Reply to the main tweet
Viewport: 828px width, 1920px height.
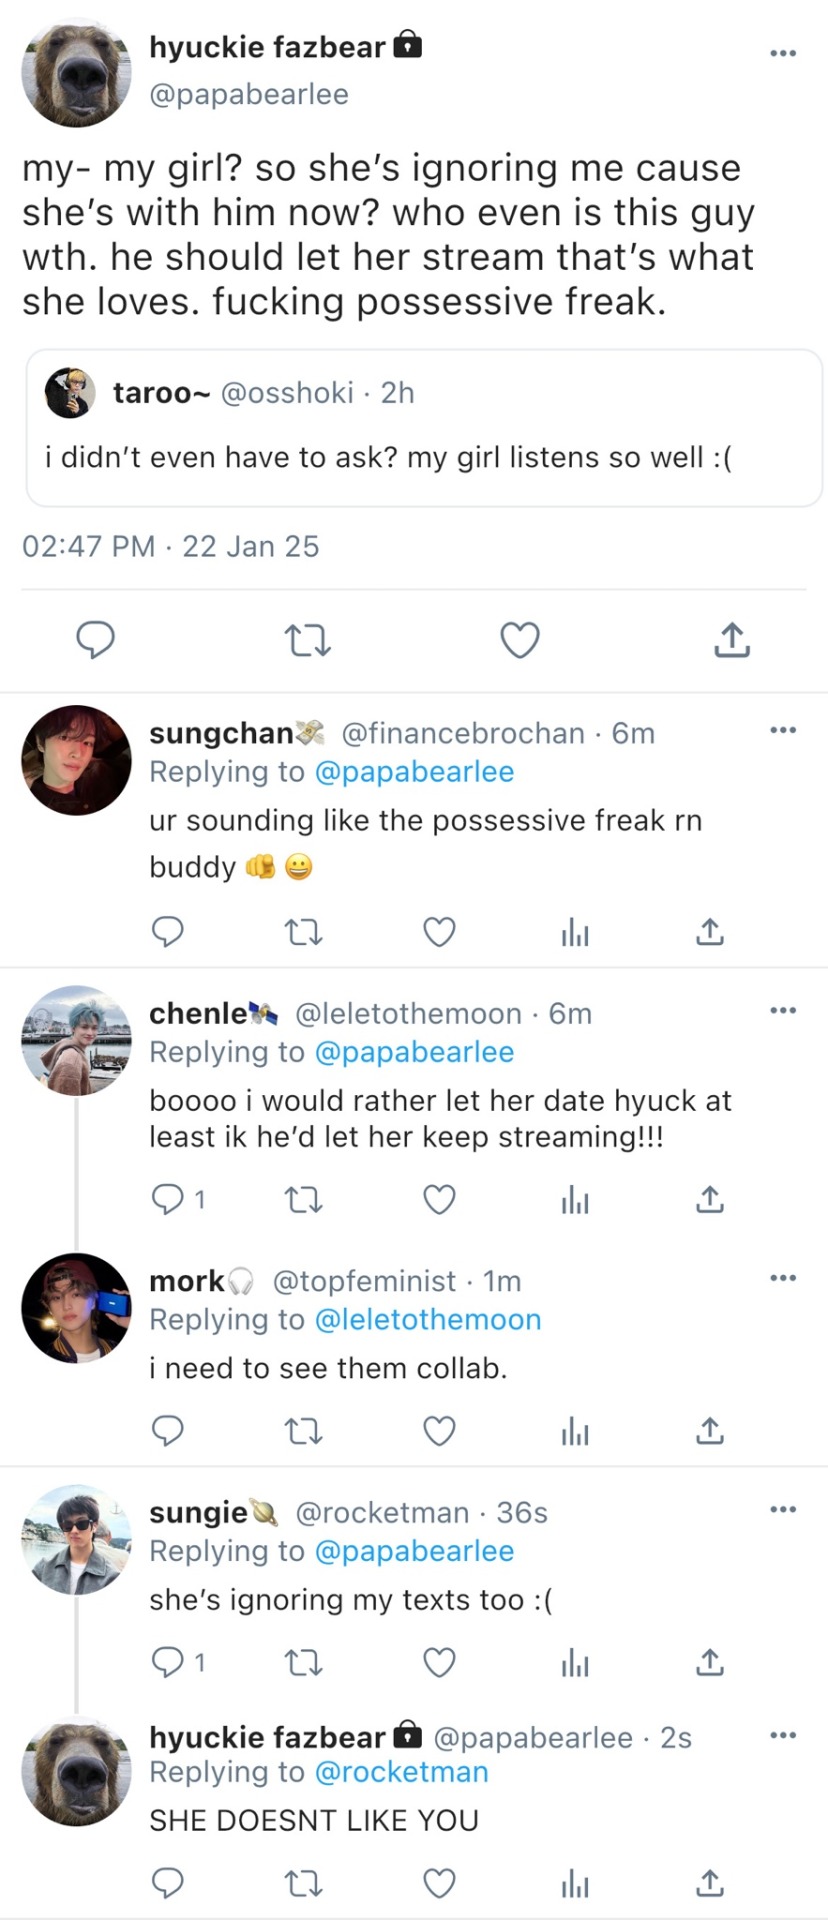pos(96,640)
